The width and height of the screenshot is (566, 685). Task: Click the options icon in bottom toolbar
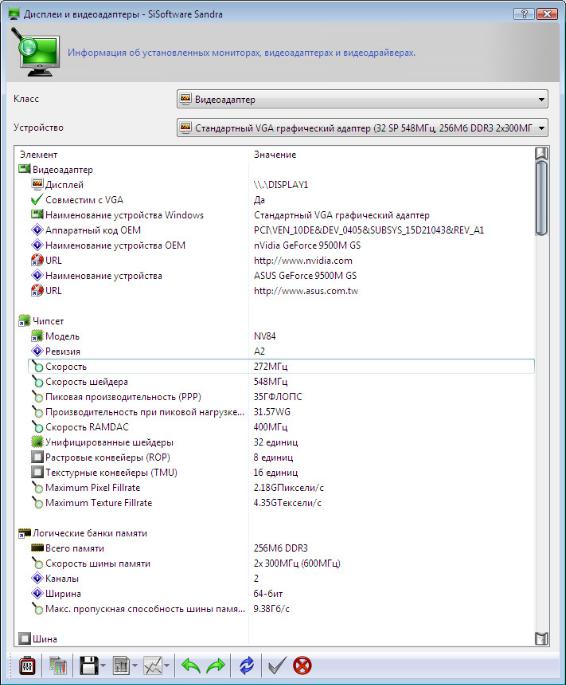coord(28,666)
